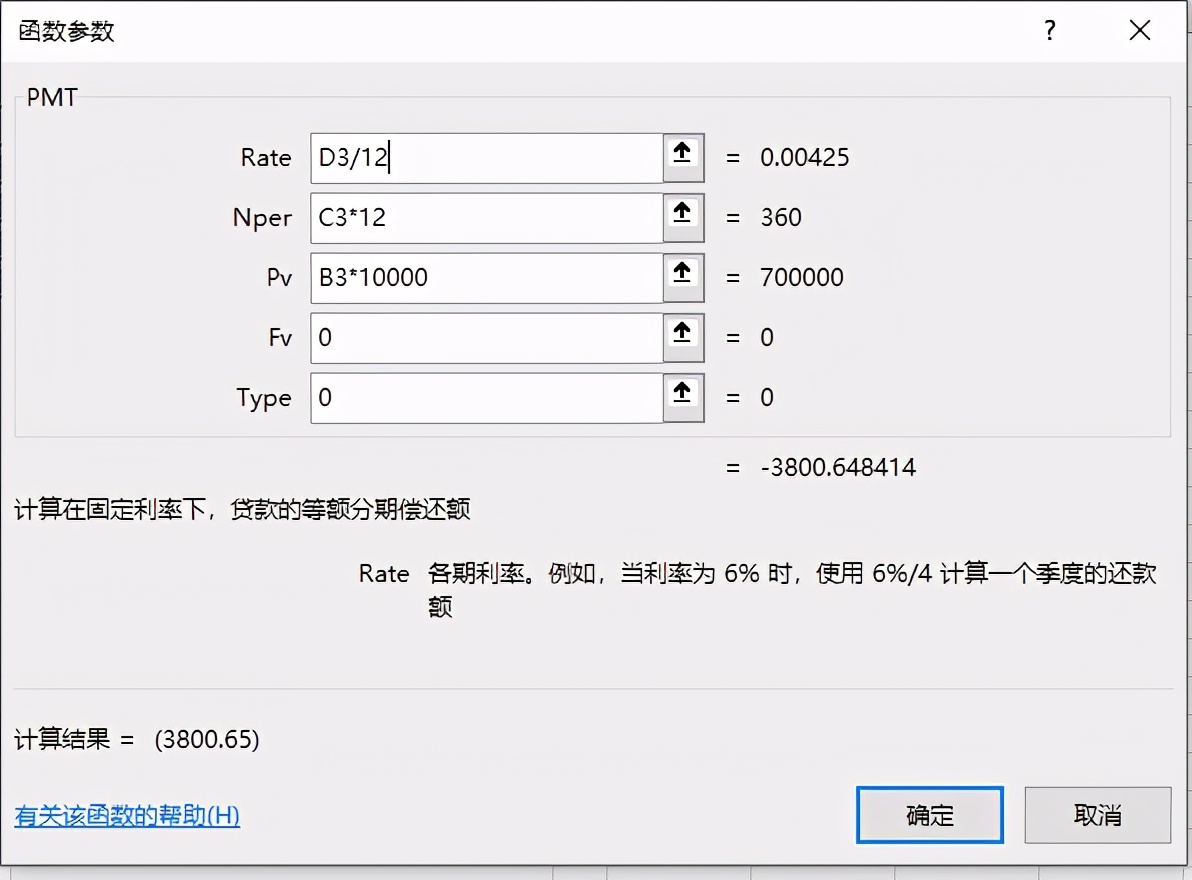Click the PMT function name label
This screenshot has height=880, width=1192.
click(x=52, y=97)
